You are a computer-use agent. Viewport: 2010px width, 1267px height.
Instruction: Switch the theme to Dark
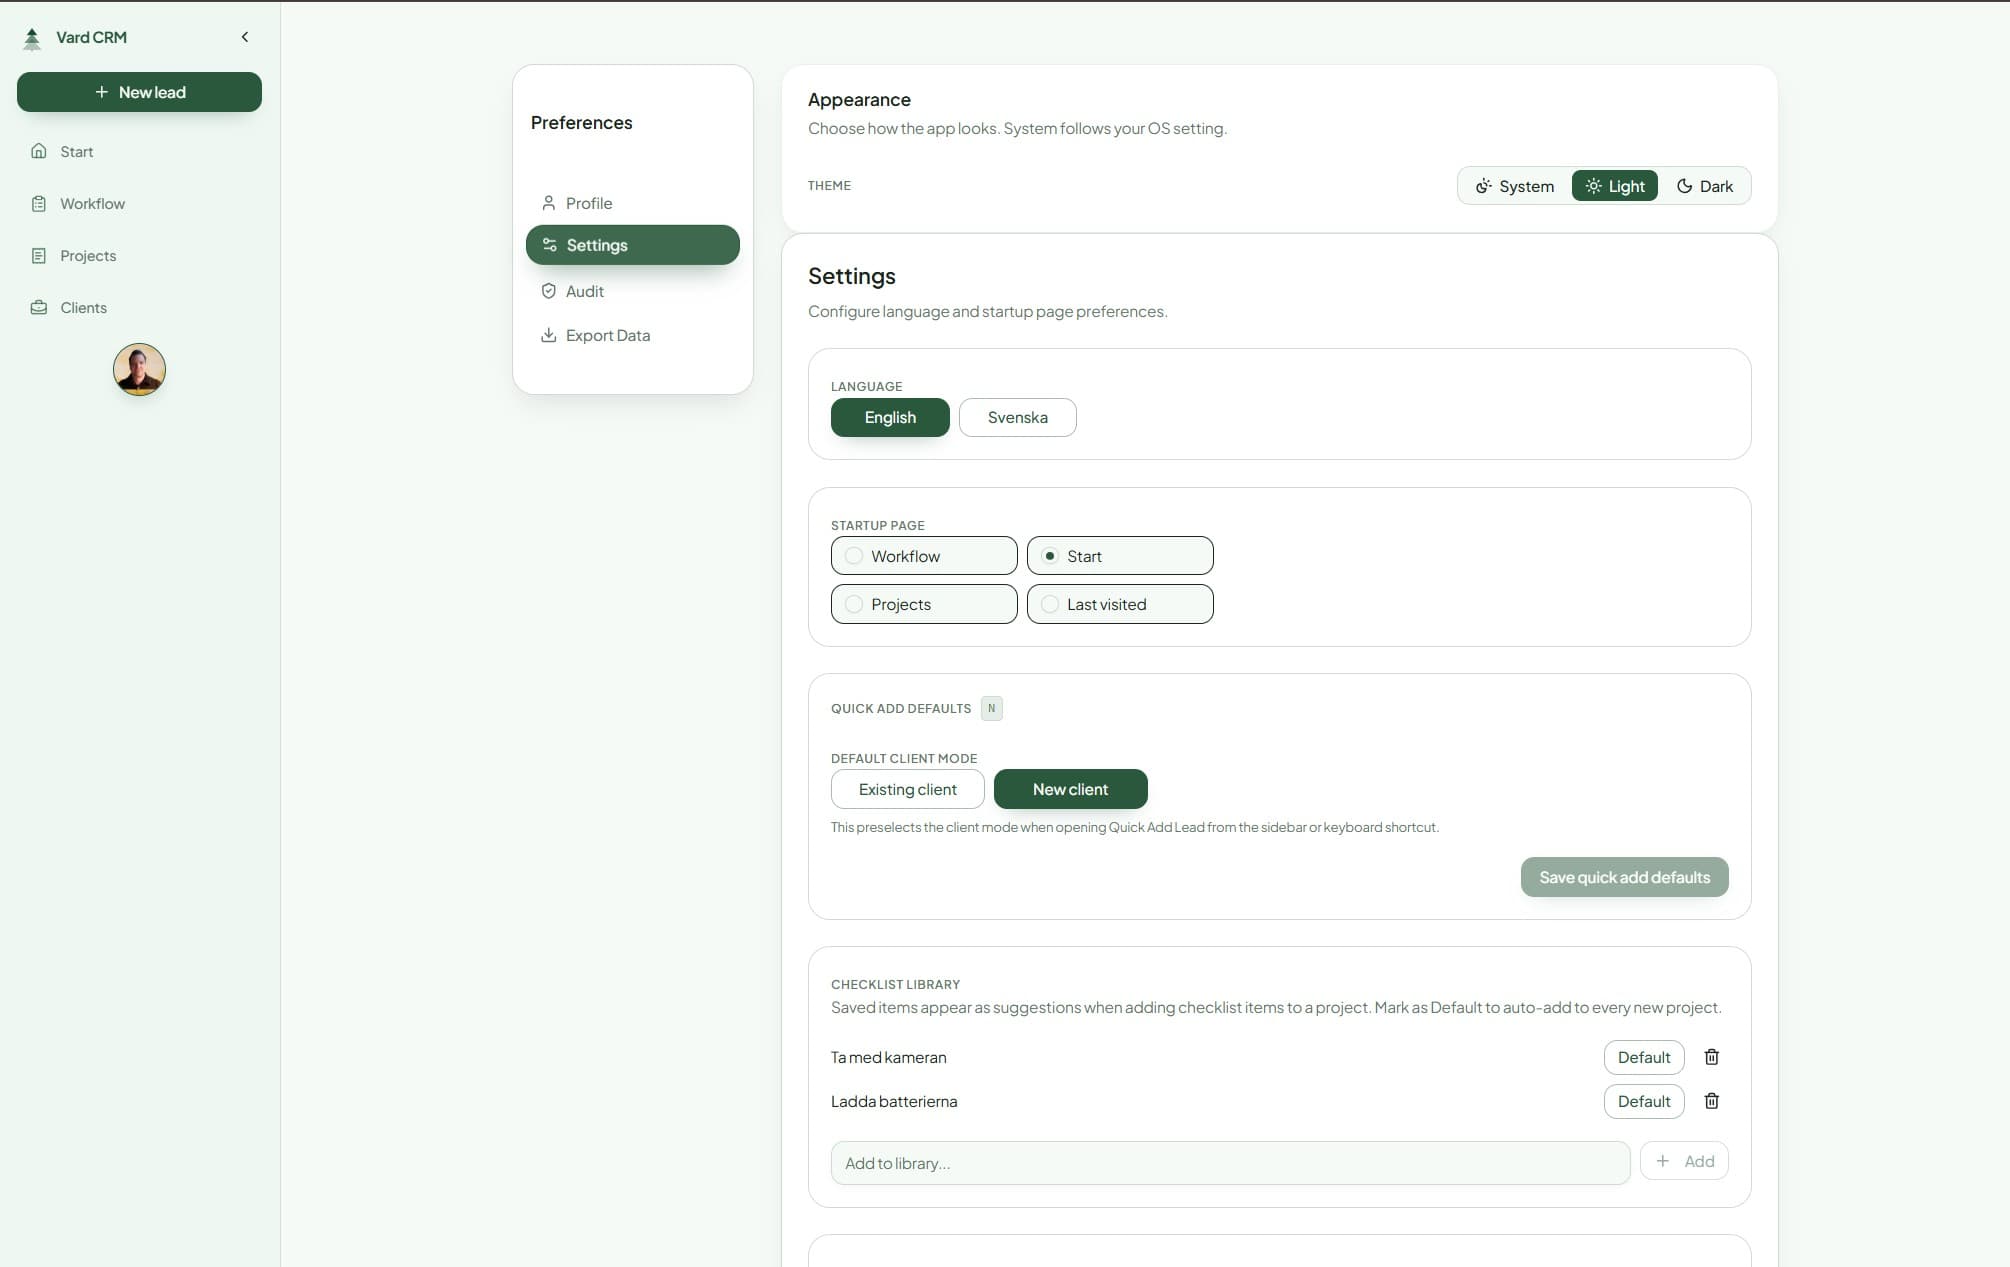[1703, 186]
